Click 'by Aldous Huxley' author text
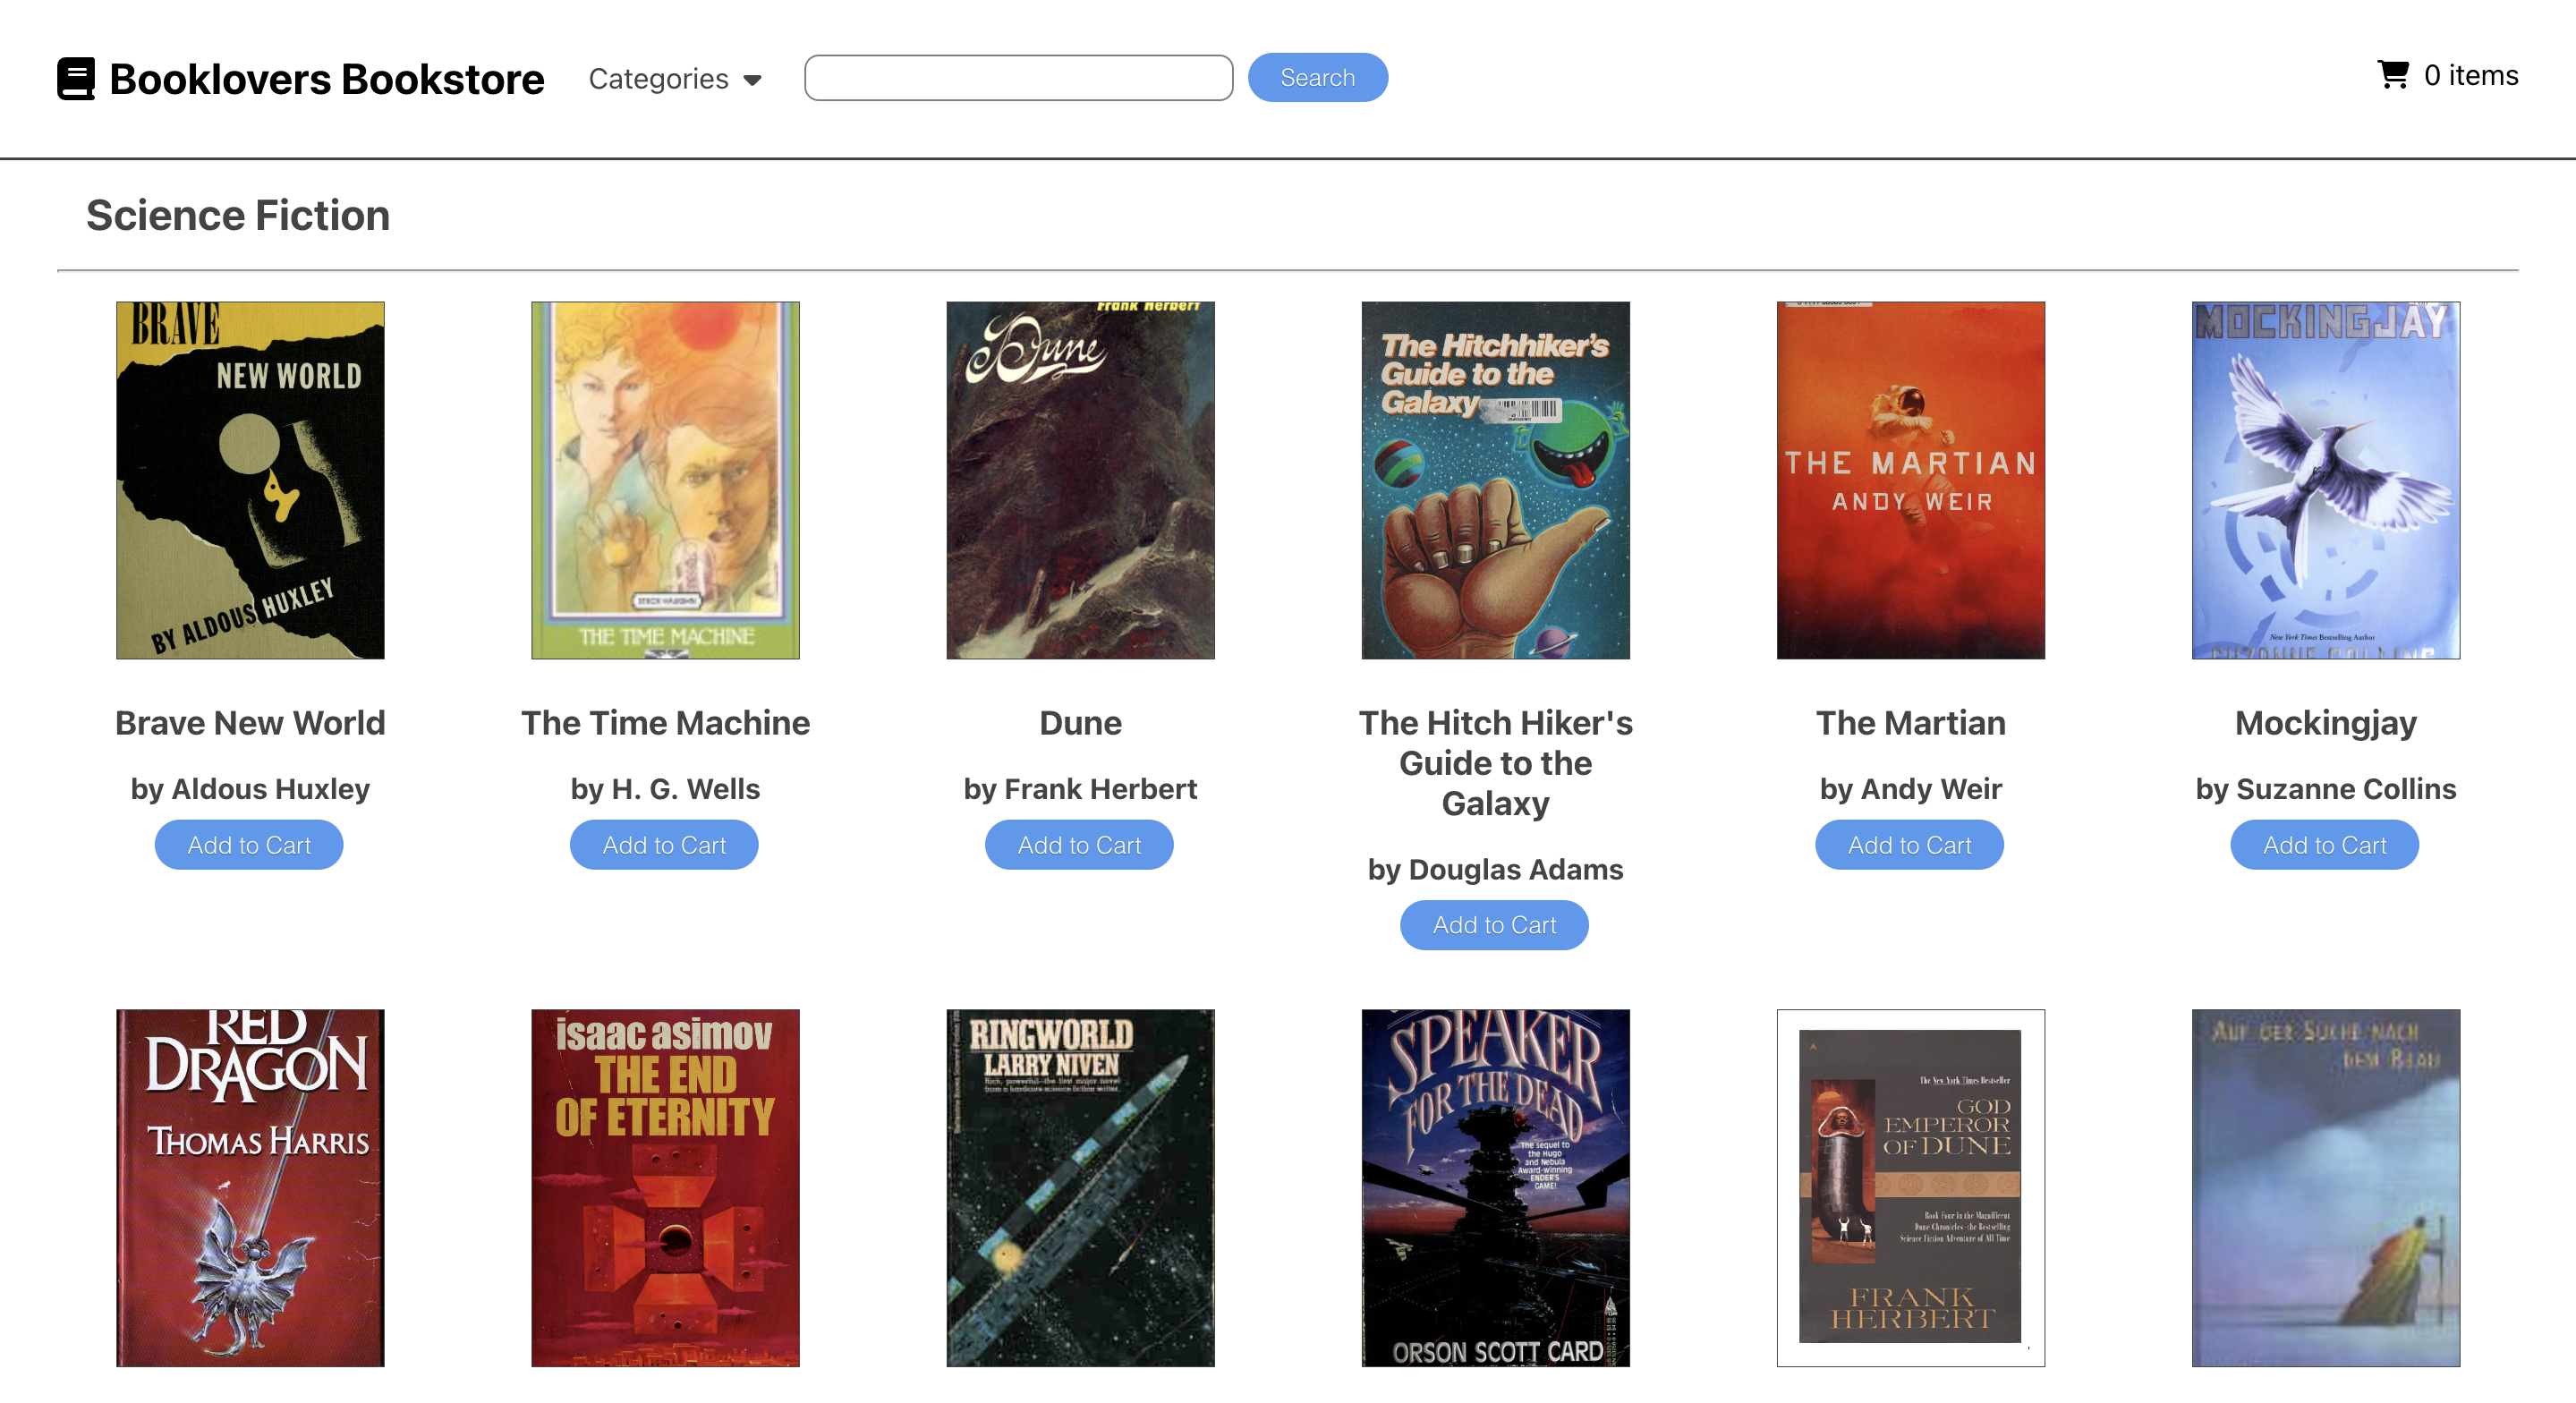This screenshot has width=2576, height=1403. coord(250,789)
